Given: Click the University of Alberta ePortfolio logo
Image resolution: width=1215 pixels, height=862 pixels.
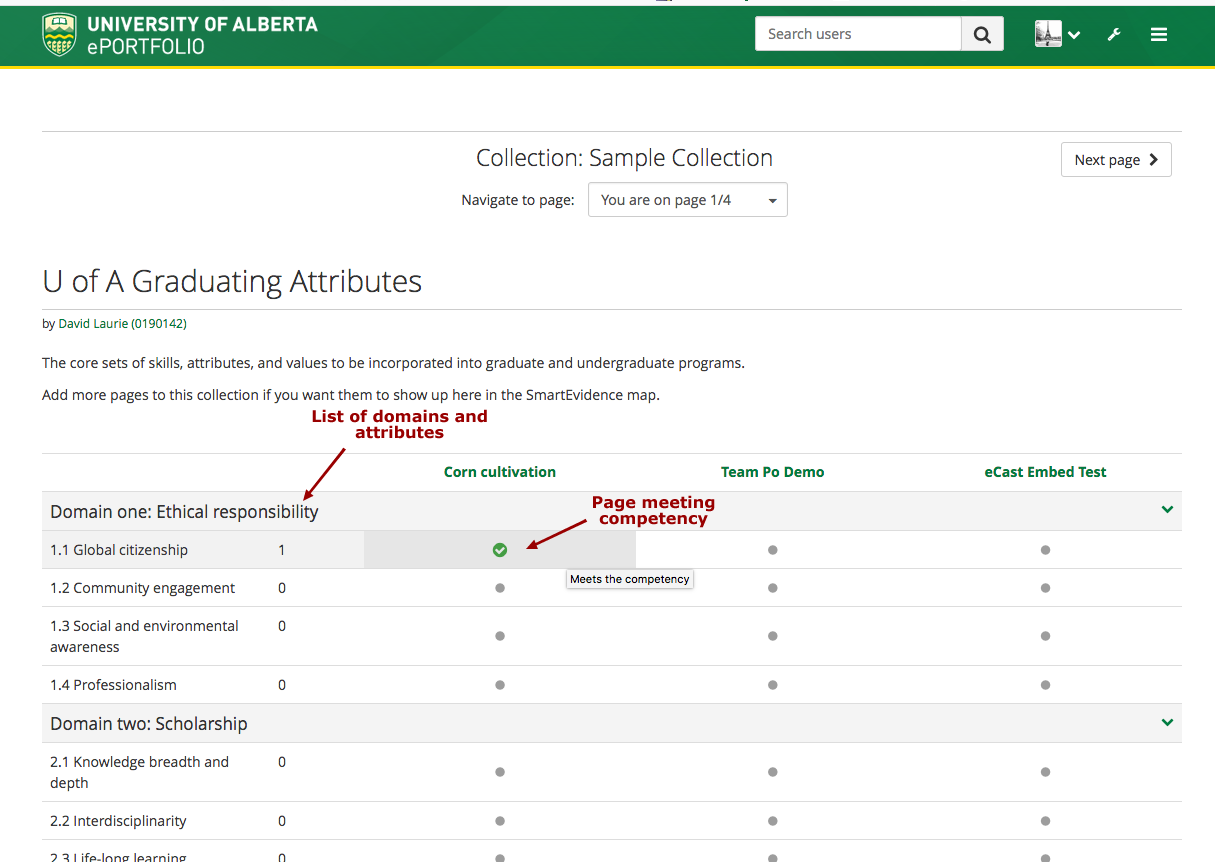Looking at the screenshot, I should pos(180,35).
